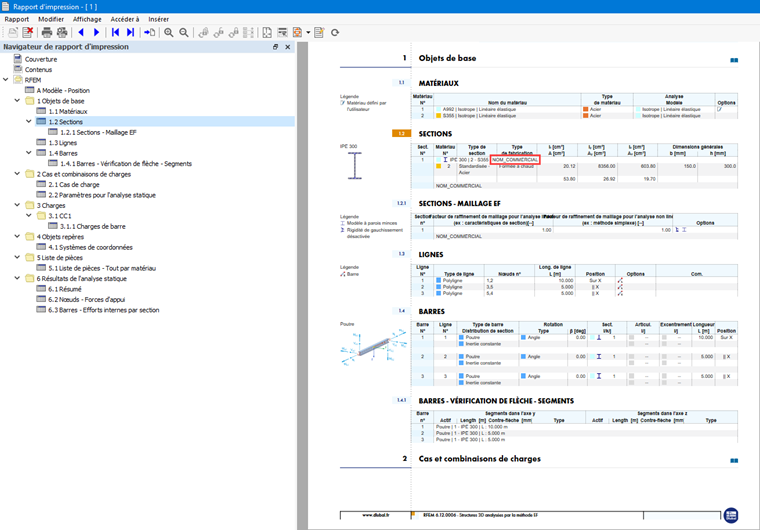Go to next page with right arrow
760x530 pixels.
pos(96,32)
